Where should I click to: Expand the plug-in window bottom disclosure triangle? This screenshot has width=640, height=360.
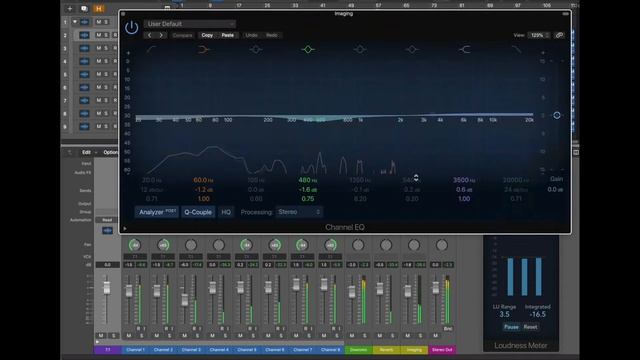click(x=125, y=229)
